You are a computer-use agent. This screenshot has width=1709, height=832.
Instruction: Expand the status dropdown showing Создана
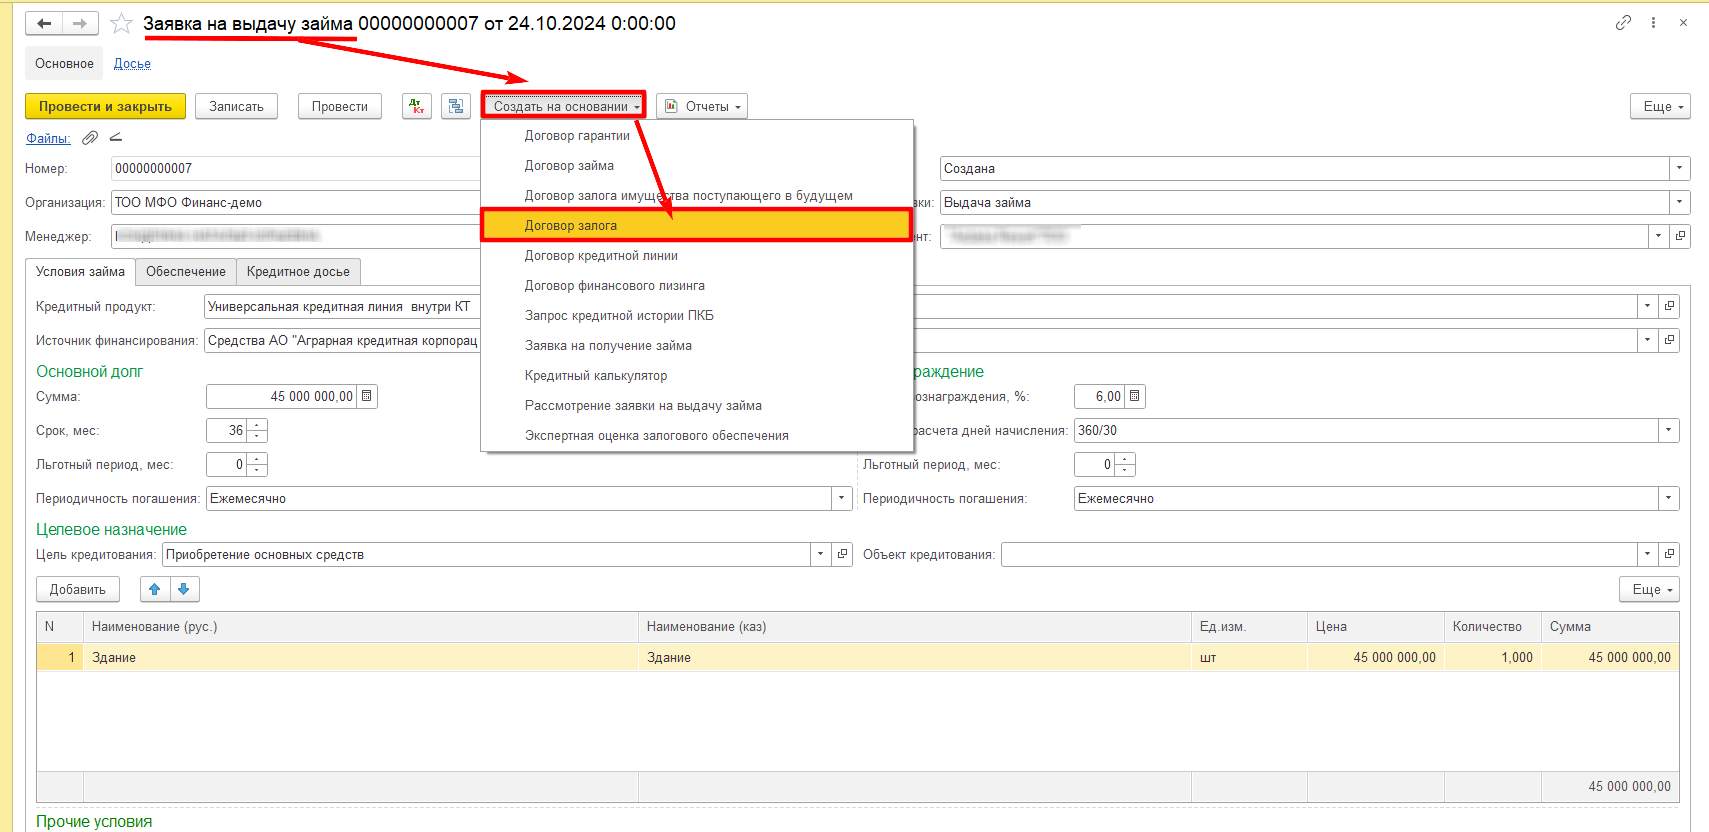point(1680,168)
